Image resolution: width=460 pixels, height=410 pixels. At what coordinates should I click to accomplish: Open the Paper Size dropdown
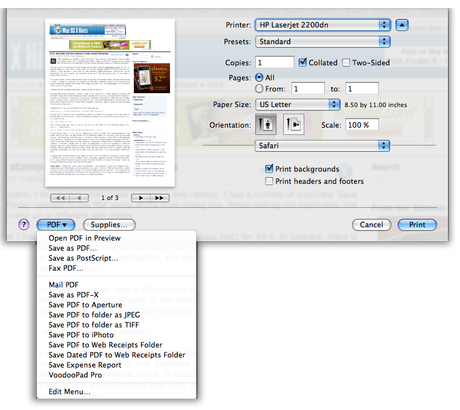[x=298, y=104]
